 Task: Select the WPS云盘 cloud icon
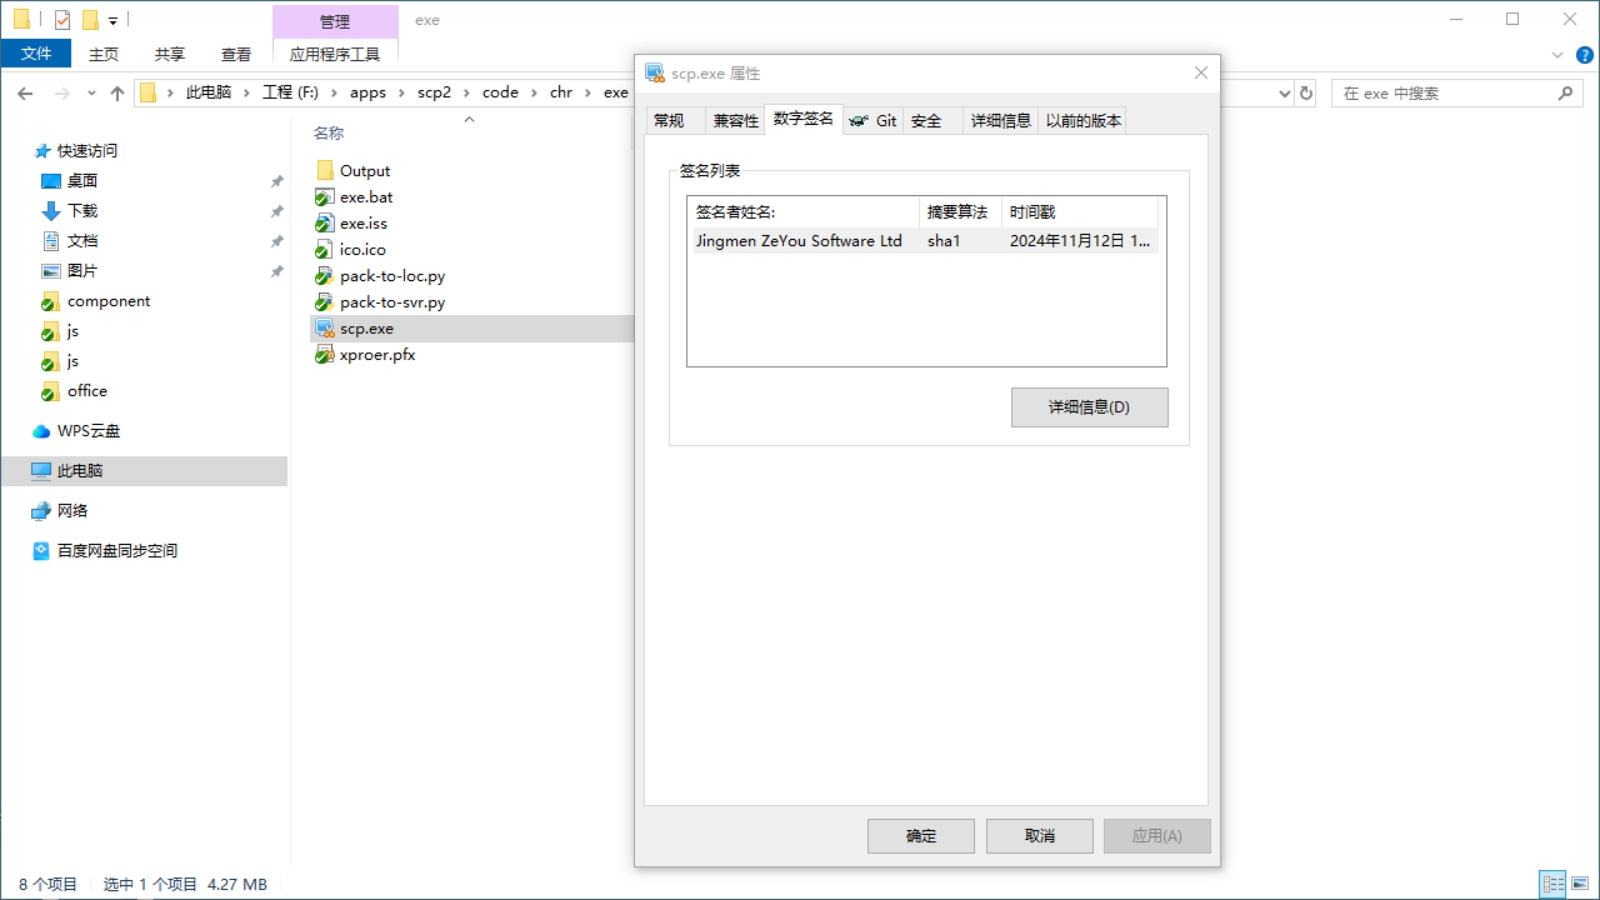pyautogui.click(x=41, y=431)
